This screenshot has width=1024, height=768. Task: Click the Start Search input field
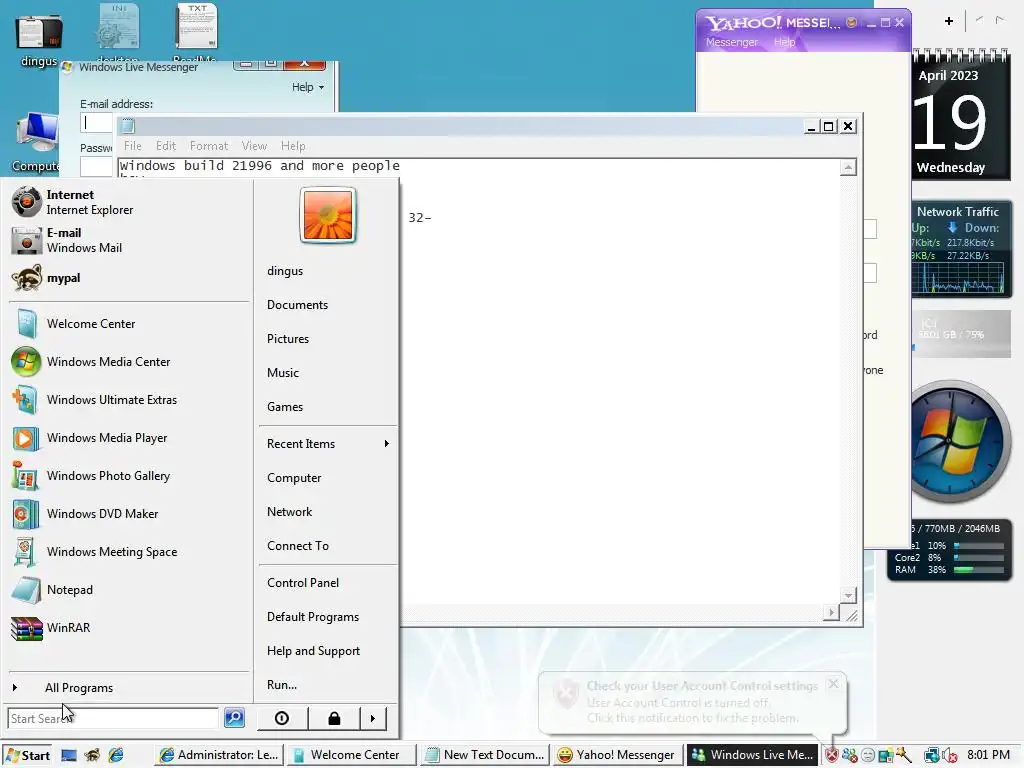point(112,718)
